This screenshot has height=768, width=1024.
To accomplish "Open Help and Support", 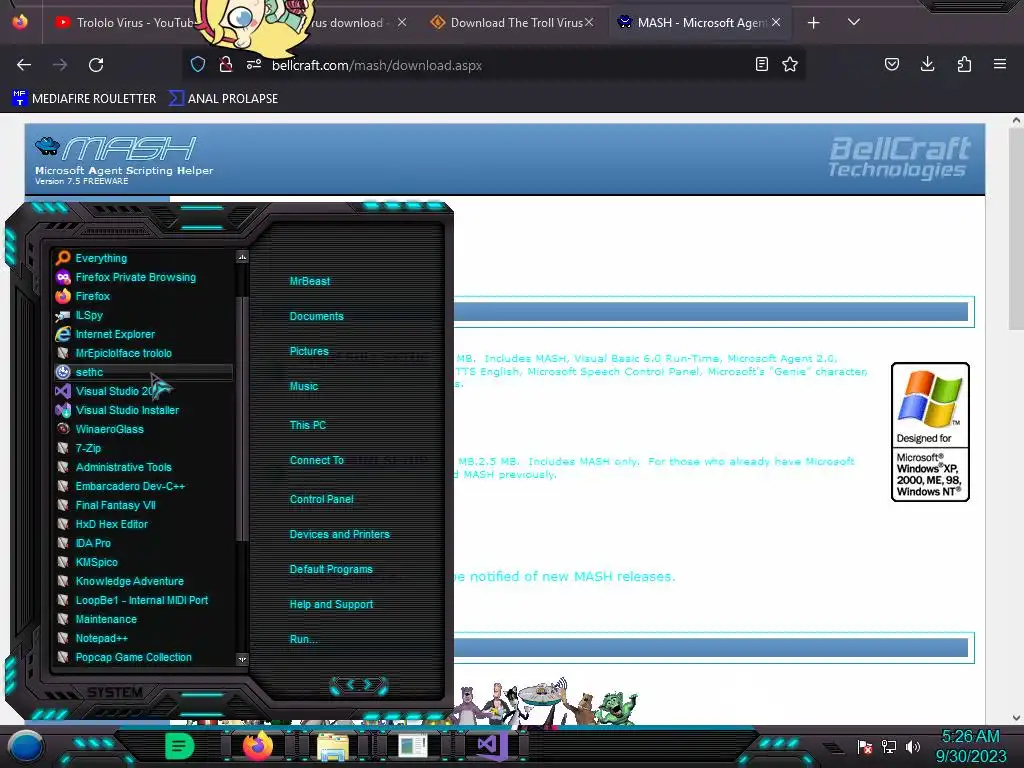I will 331,604.
